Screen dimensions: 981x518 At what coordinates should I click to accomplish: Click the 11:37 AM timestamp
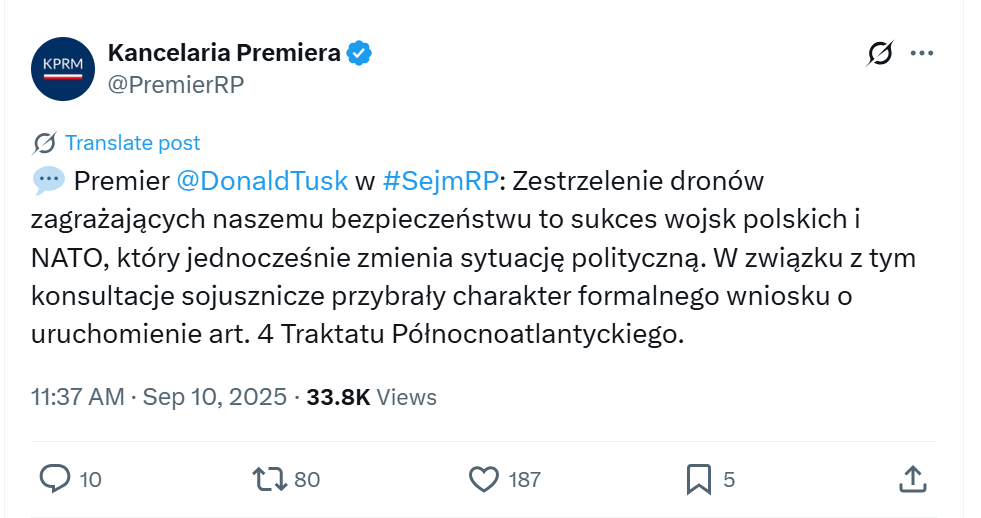[78, 397]
